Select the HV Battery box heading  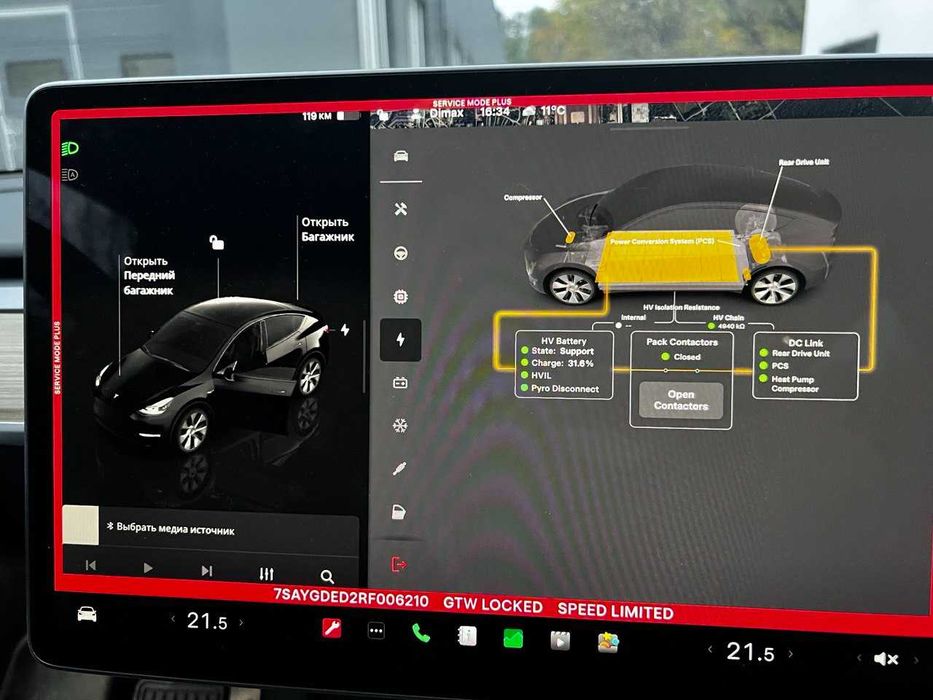click(x=563, y=341)
